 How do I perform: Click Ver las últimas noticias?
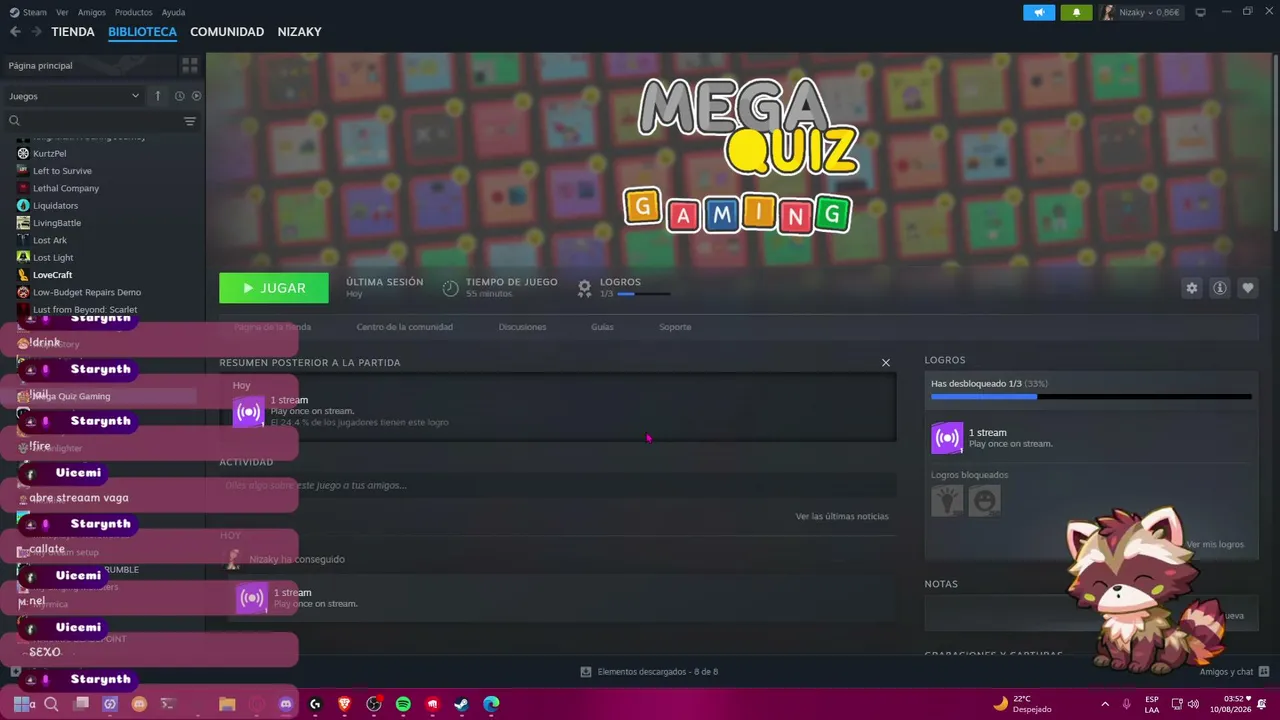[x=842, y=516]
